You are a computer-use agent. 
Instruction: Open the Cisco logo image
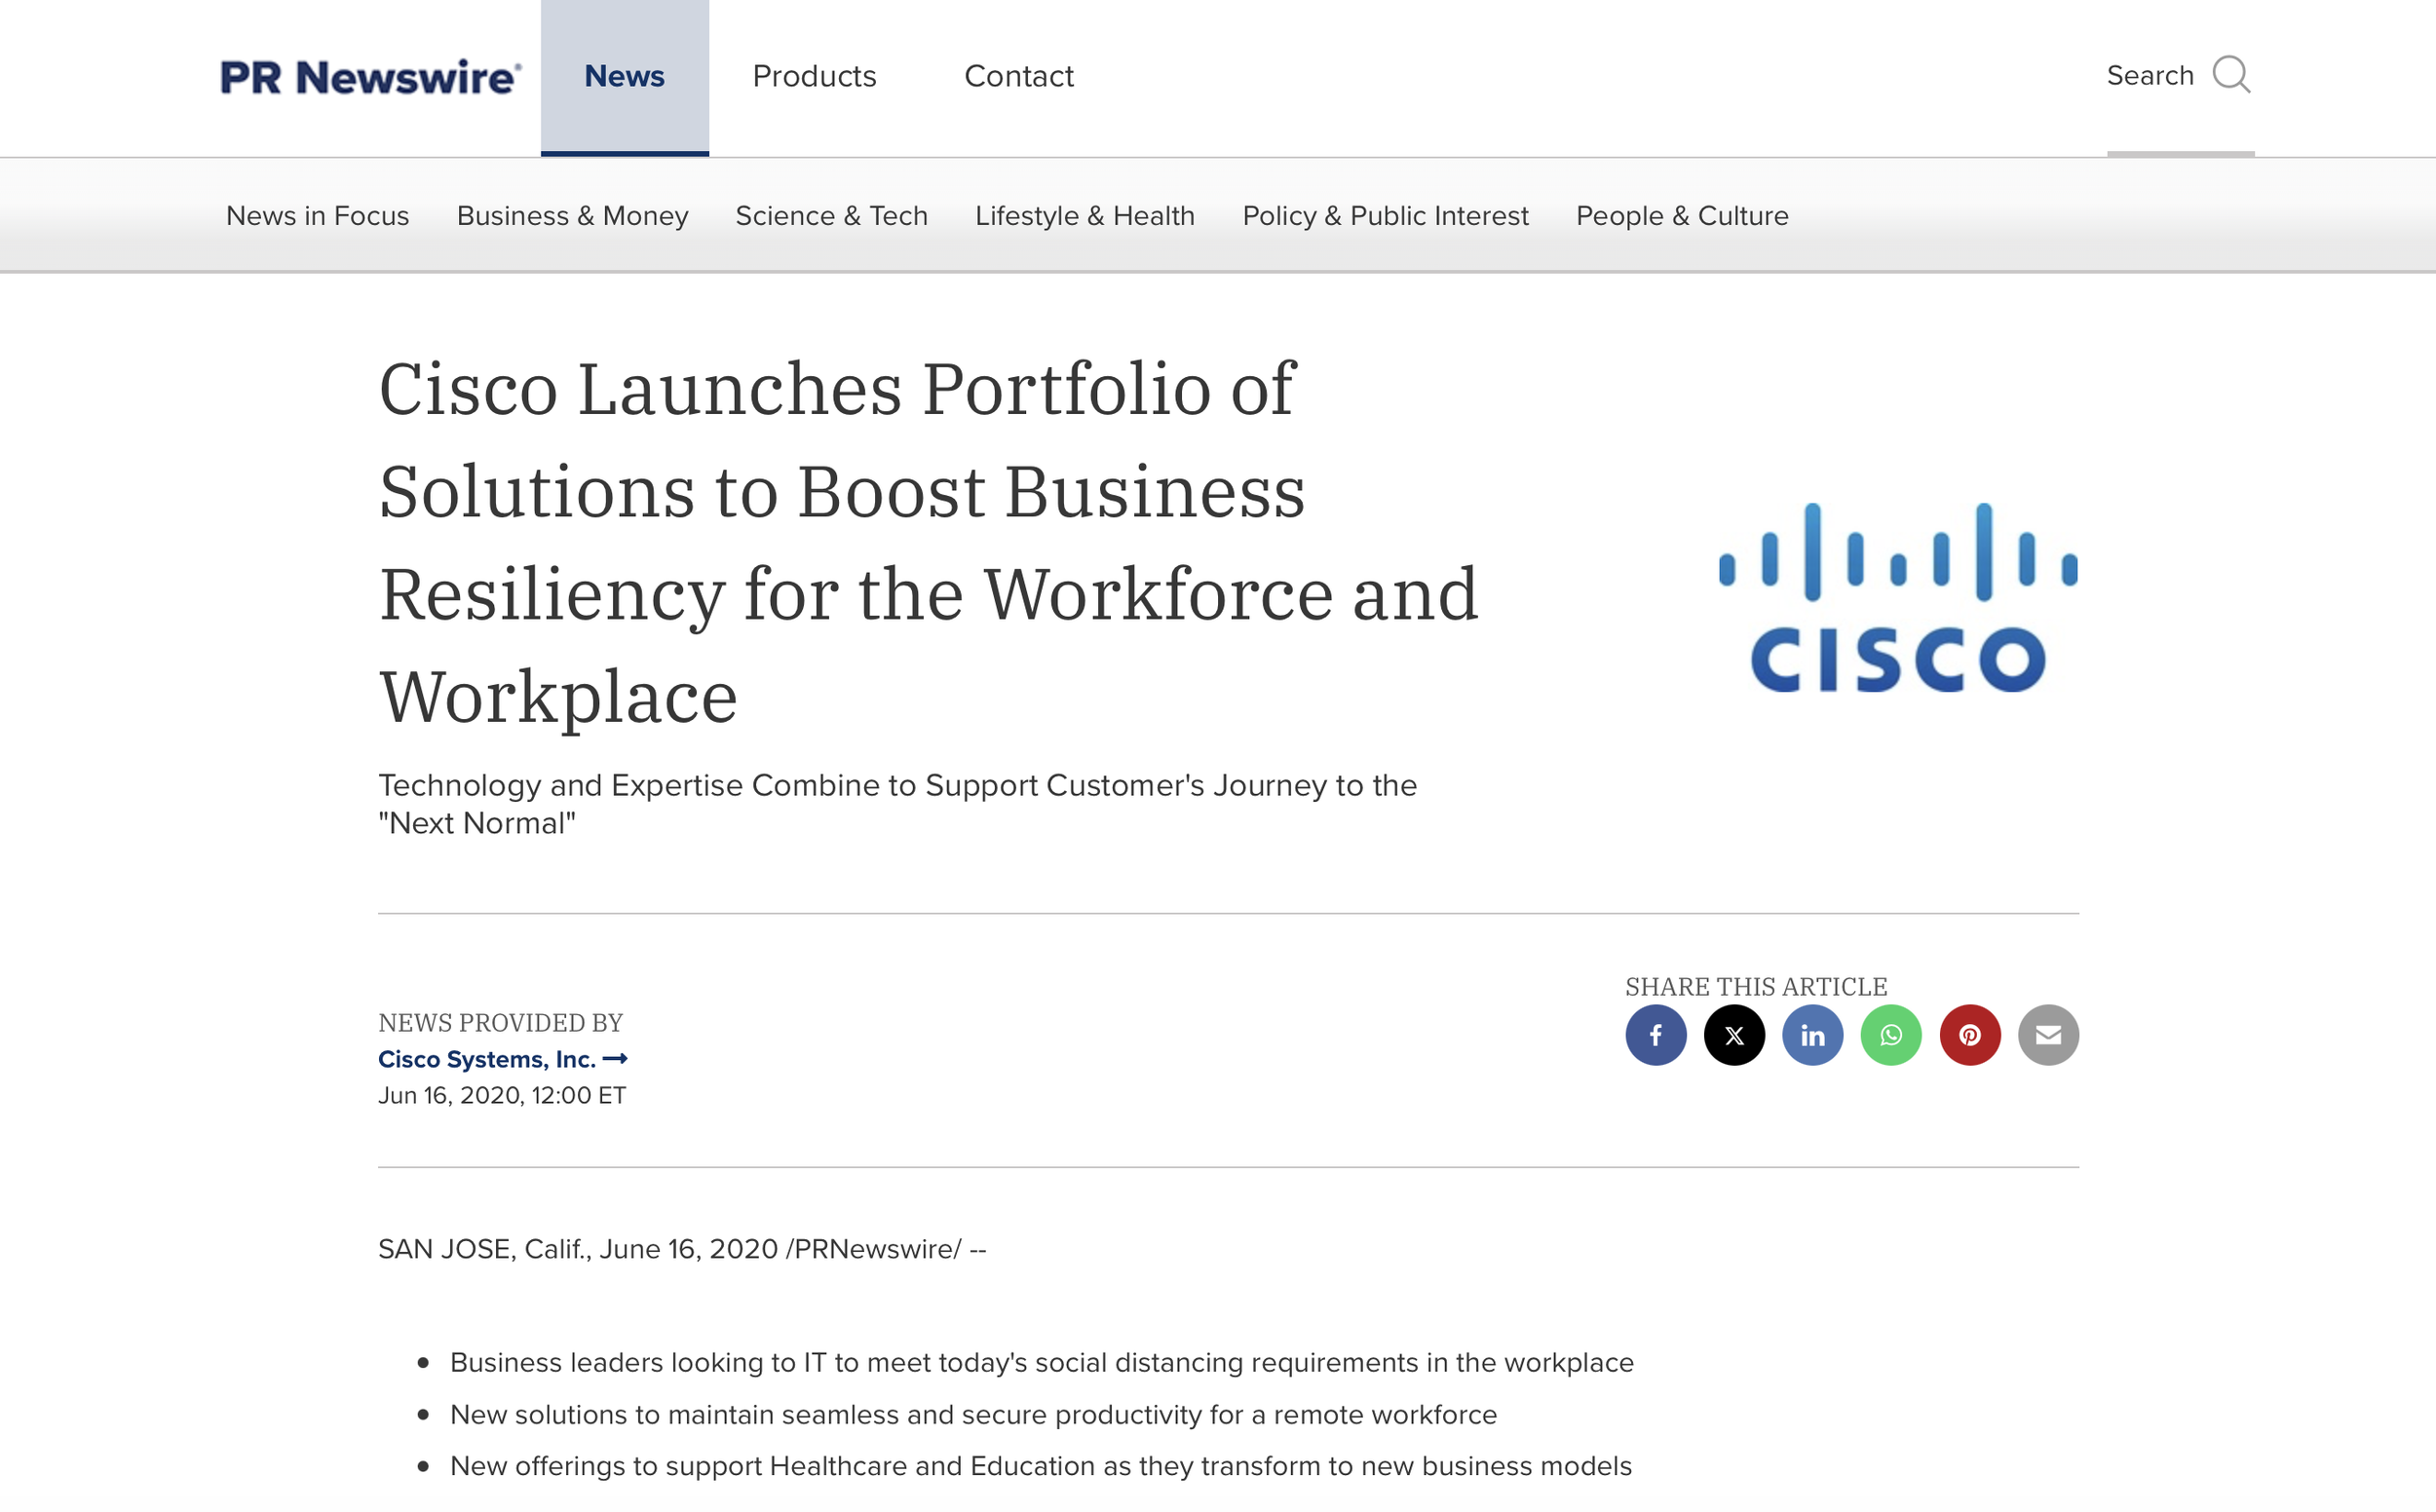point(1898,597)
